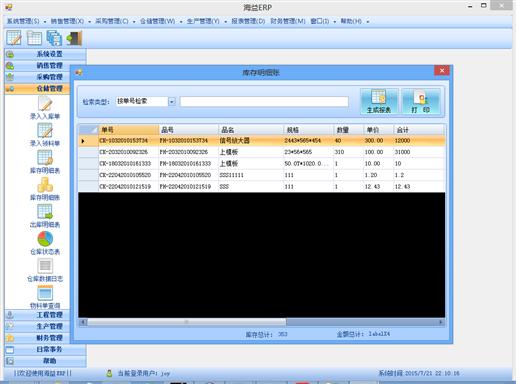The height and width of the screenshot is (384, 516).
Task: Click the blank table toolbar icon
Action: click(x=34, y=38)
